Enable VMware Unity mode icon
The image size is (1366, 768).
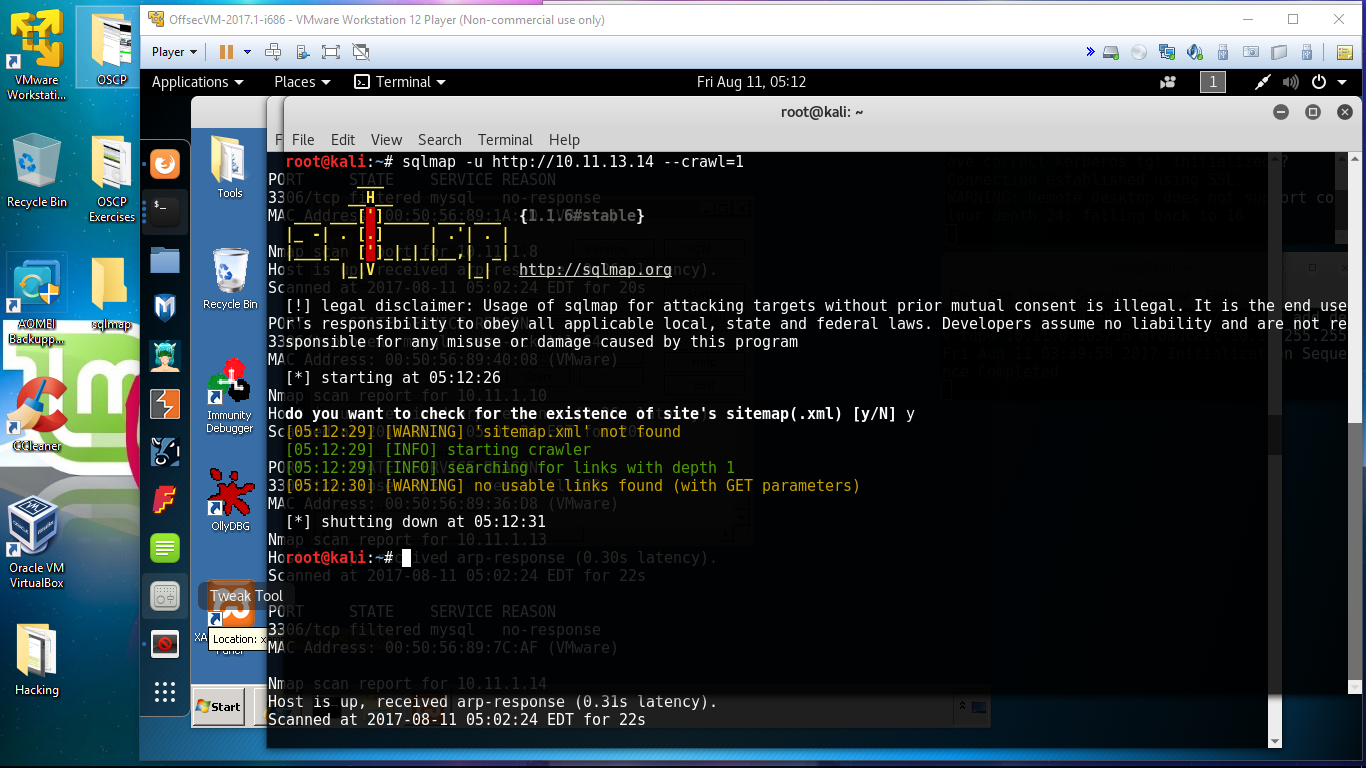point(359,52)
